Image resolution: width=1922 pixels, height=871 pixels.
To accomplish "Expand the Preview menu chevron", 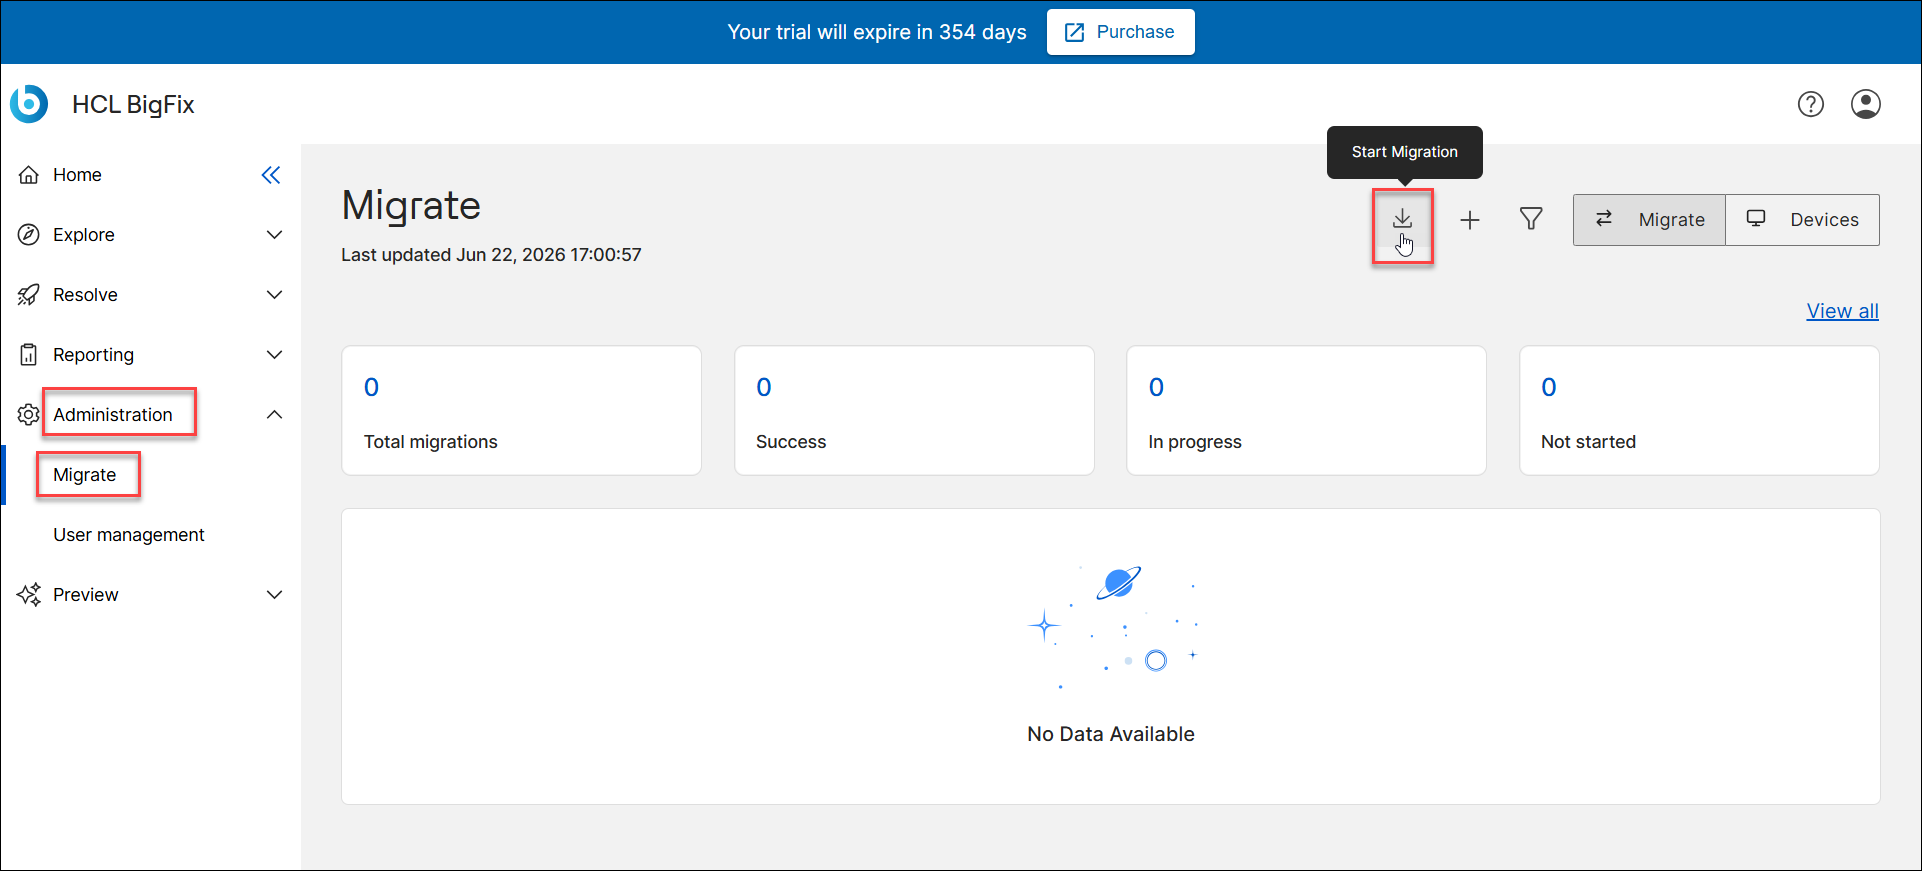I will (274, 595).
